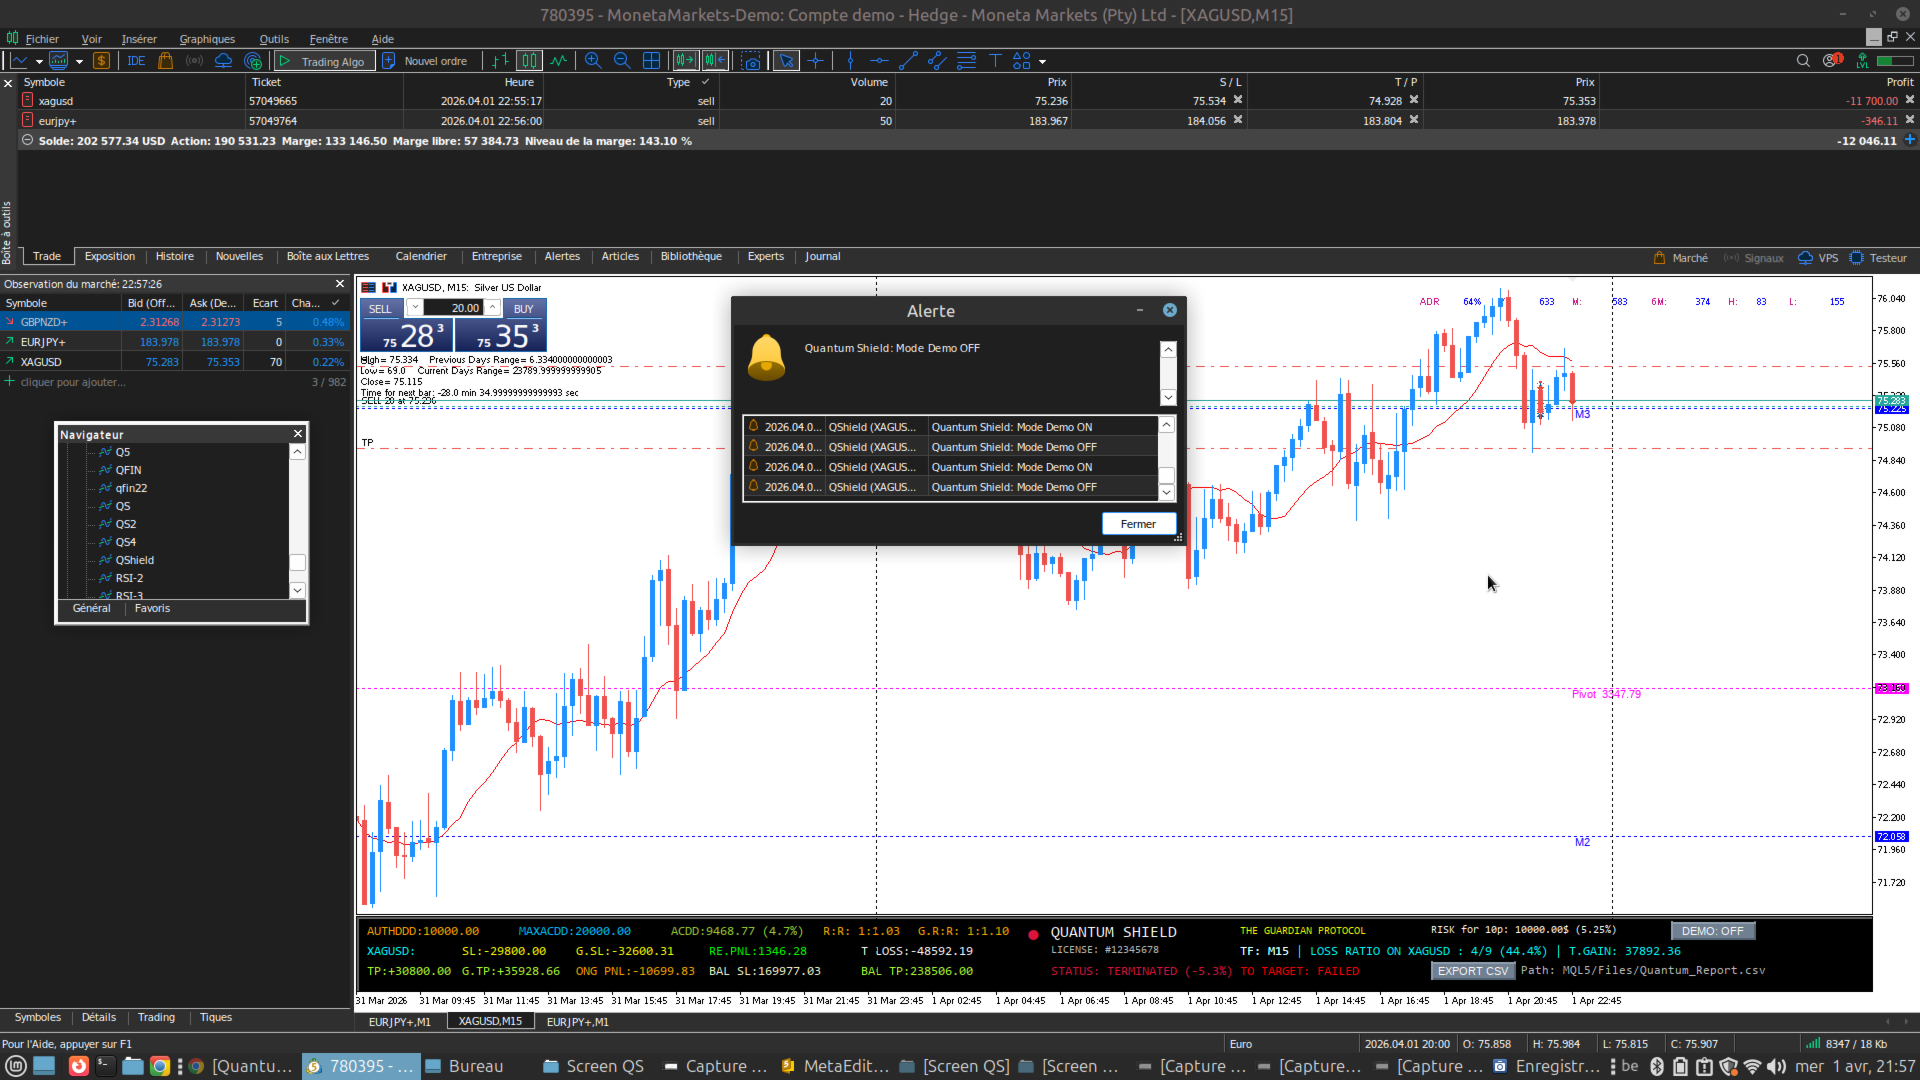Open the Chrome icon in the taskbar
This screenshot has height=1080, width=1920.
(159, 1066)
